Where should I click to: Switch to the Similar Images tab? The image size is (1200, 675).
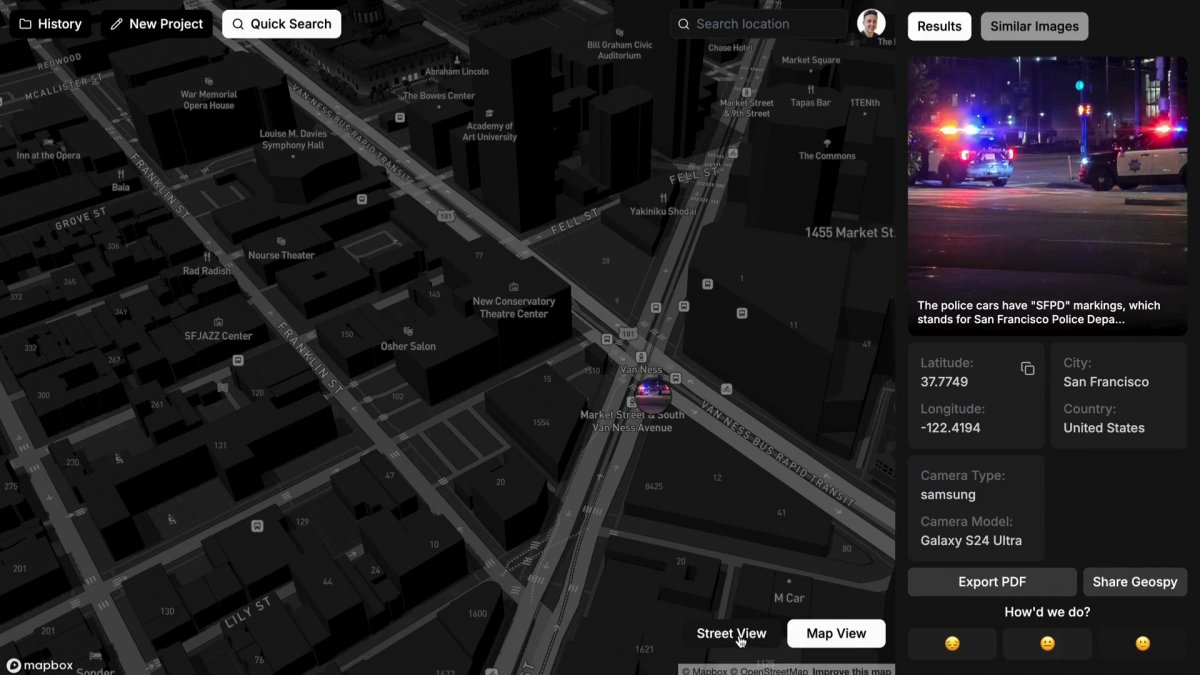click(1034, 26)
